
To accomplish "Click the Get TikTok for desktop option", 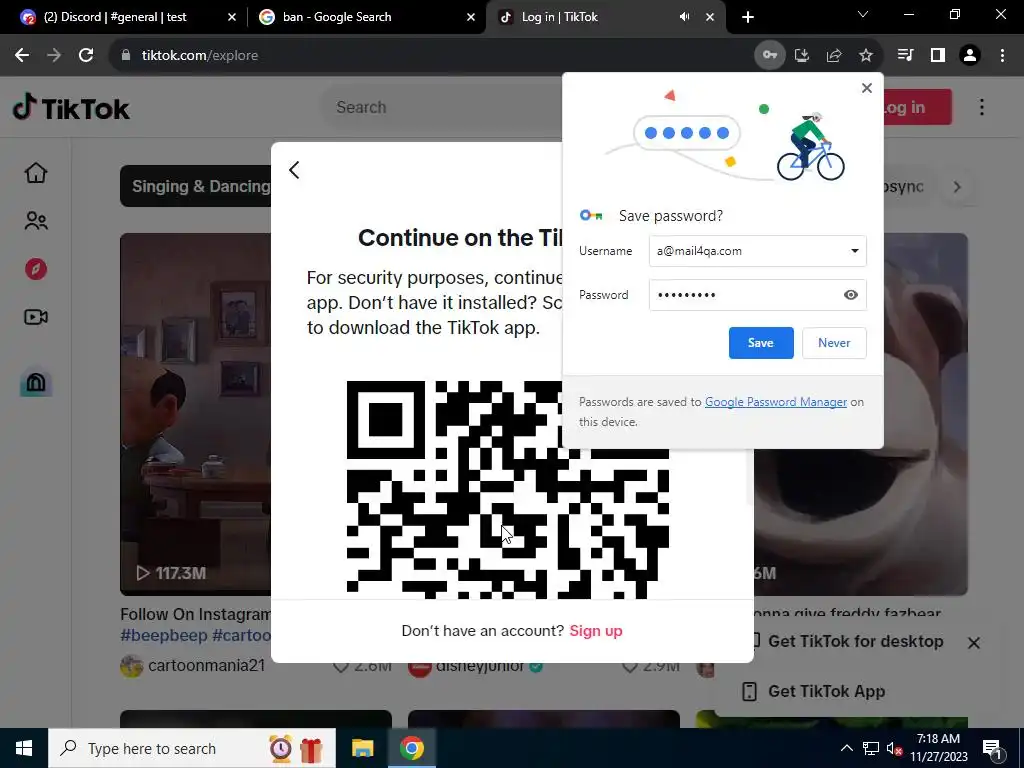I will click(855, 641).
